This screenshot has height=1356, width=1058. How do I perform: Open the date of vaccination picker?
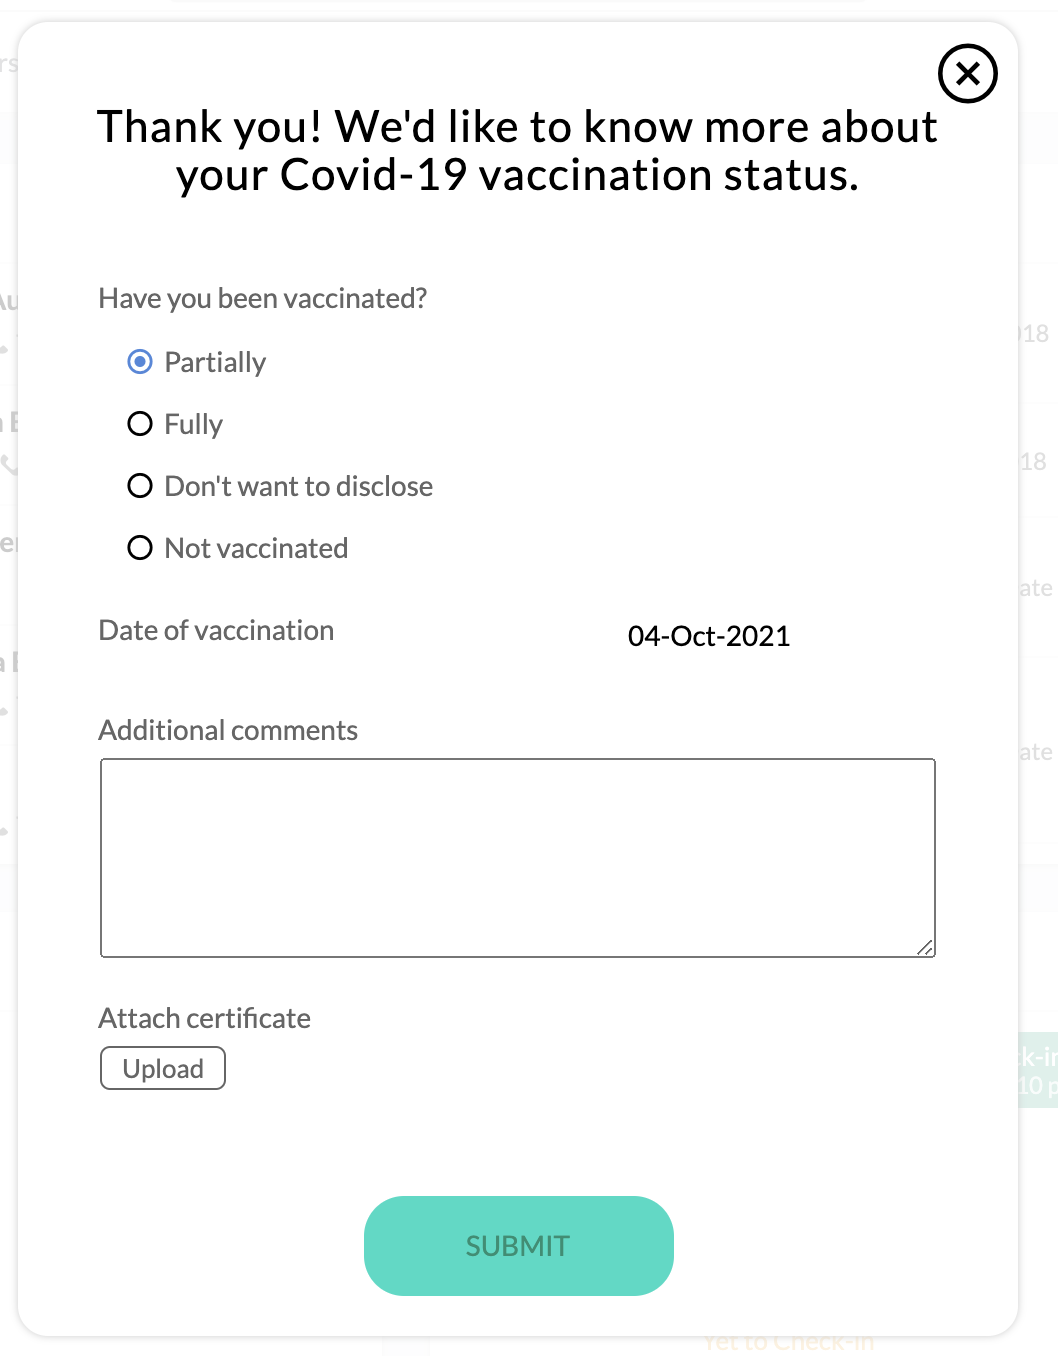point(709,636)
